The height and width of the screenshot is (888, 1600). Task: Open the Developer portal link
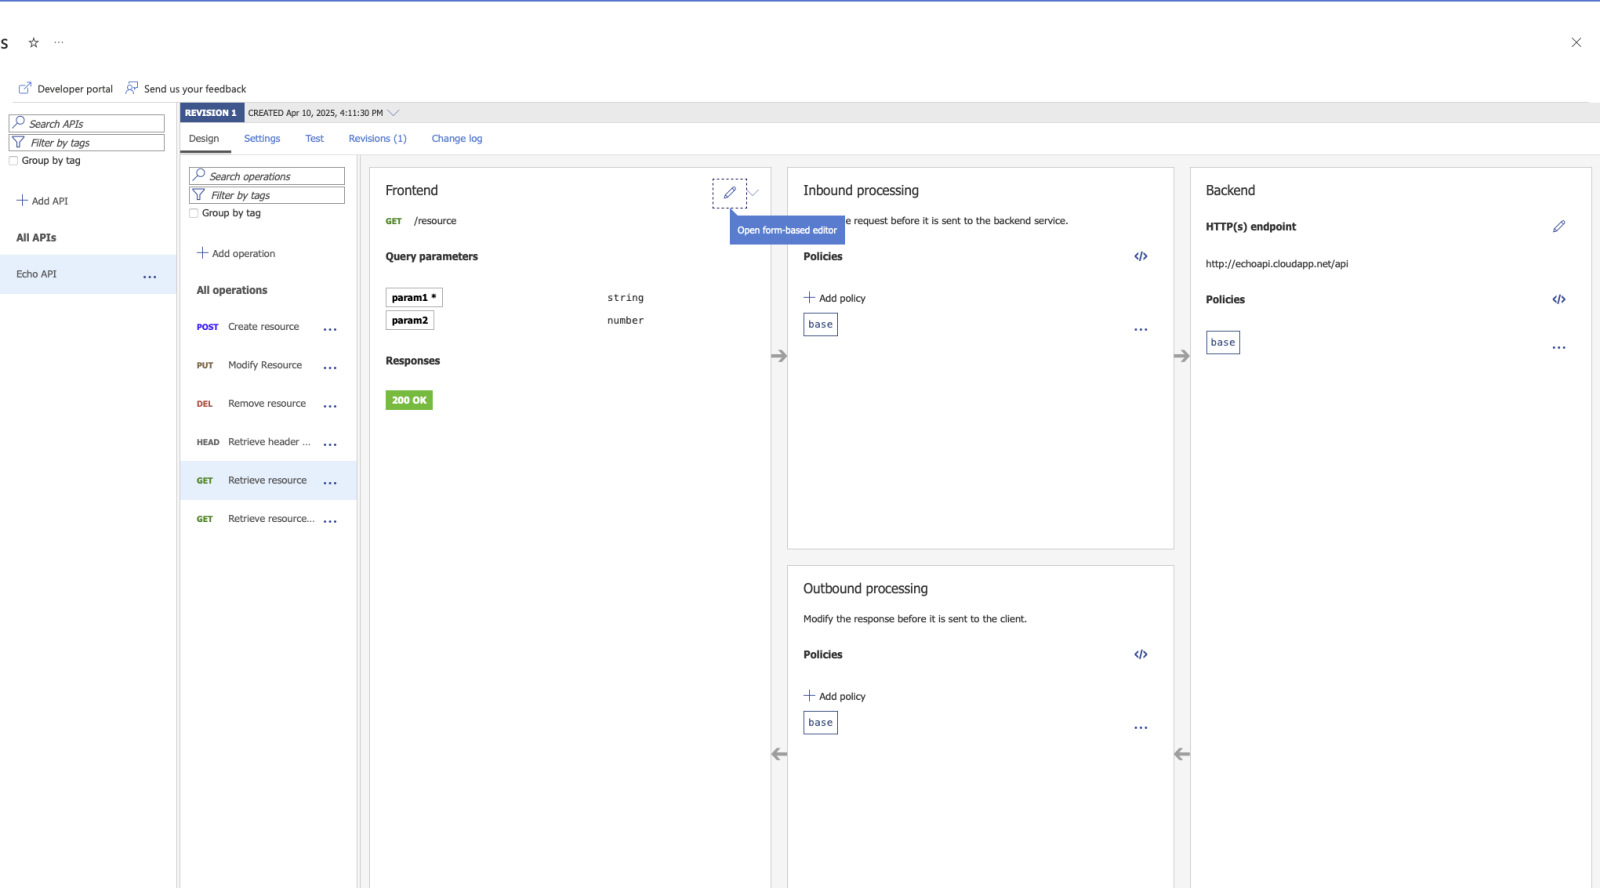tap(66, 89)
